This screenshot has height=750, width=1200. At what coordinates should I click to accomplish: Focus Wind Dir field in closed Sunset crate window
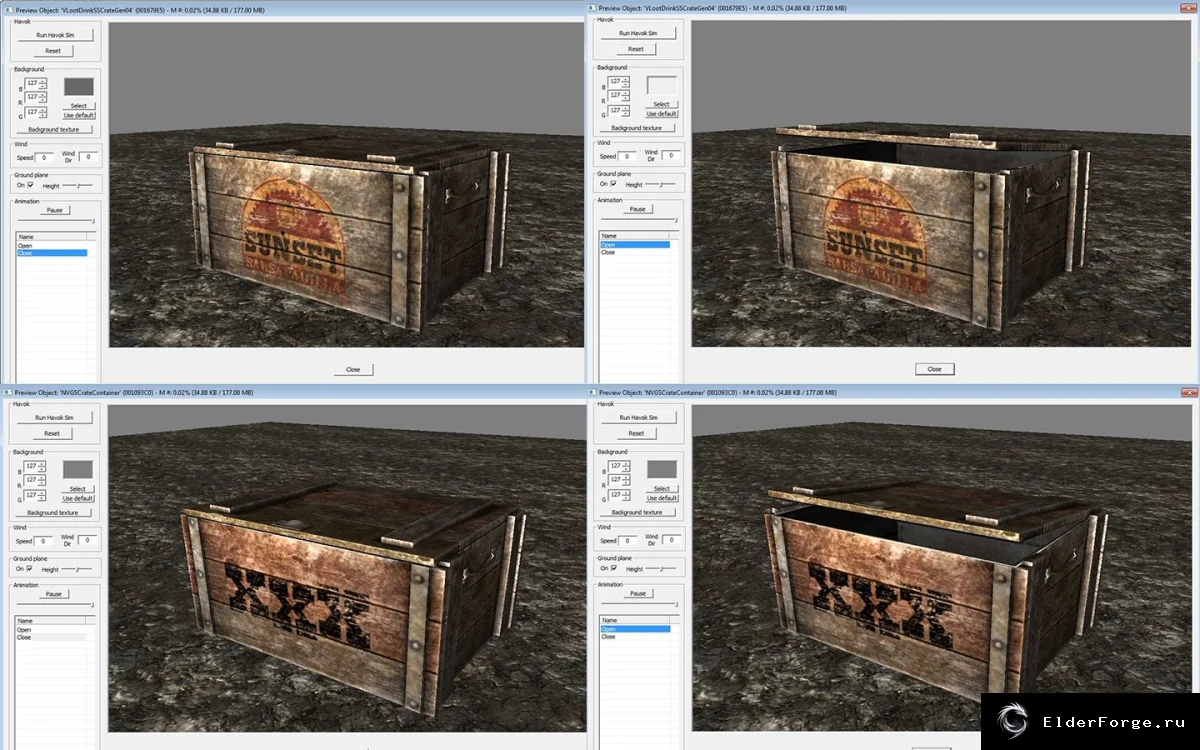[x=89, y=157]
